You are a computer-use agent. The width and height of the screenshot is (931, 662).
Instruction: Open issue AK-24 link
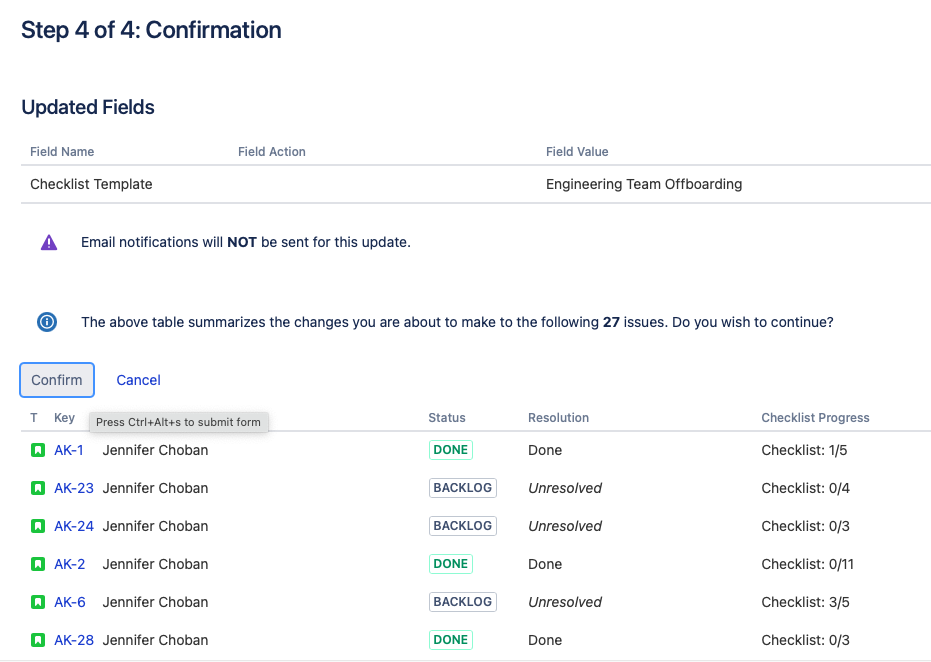[x=73, y=526]
